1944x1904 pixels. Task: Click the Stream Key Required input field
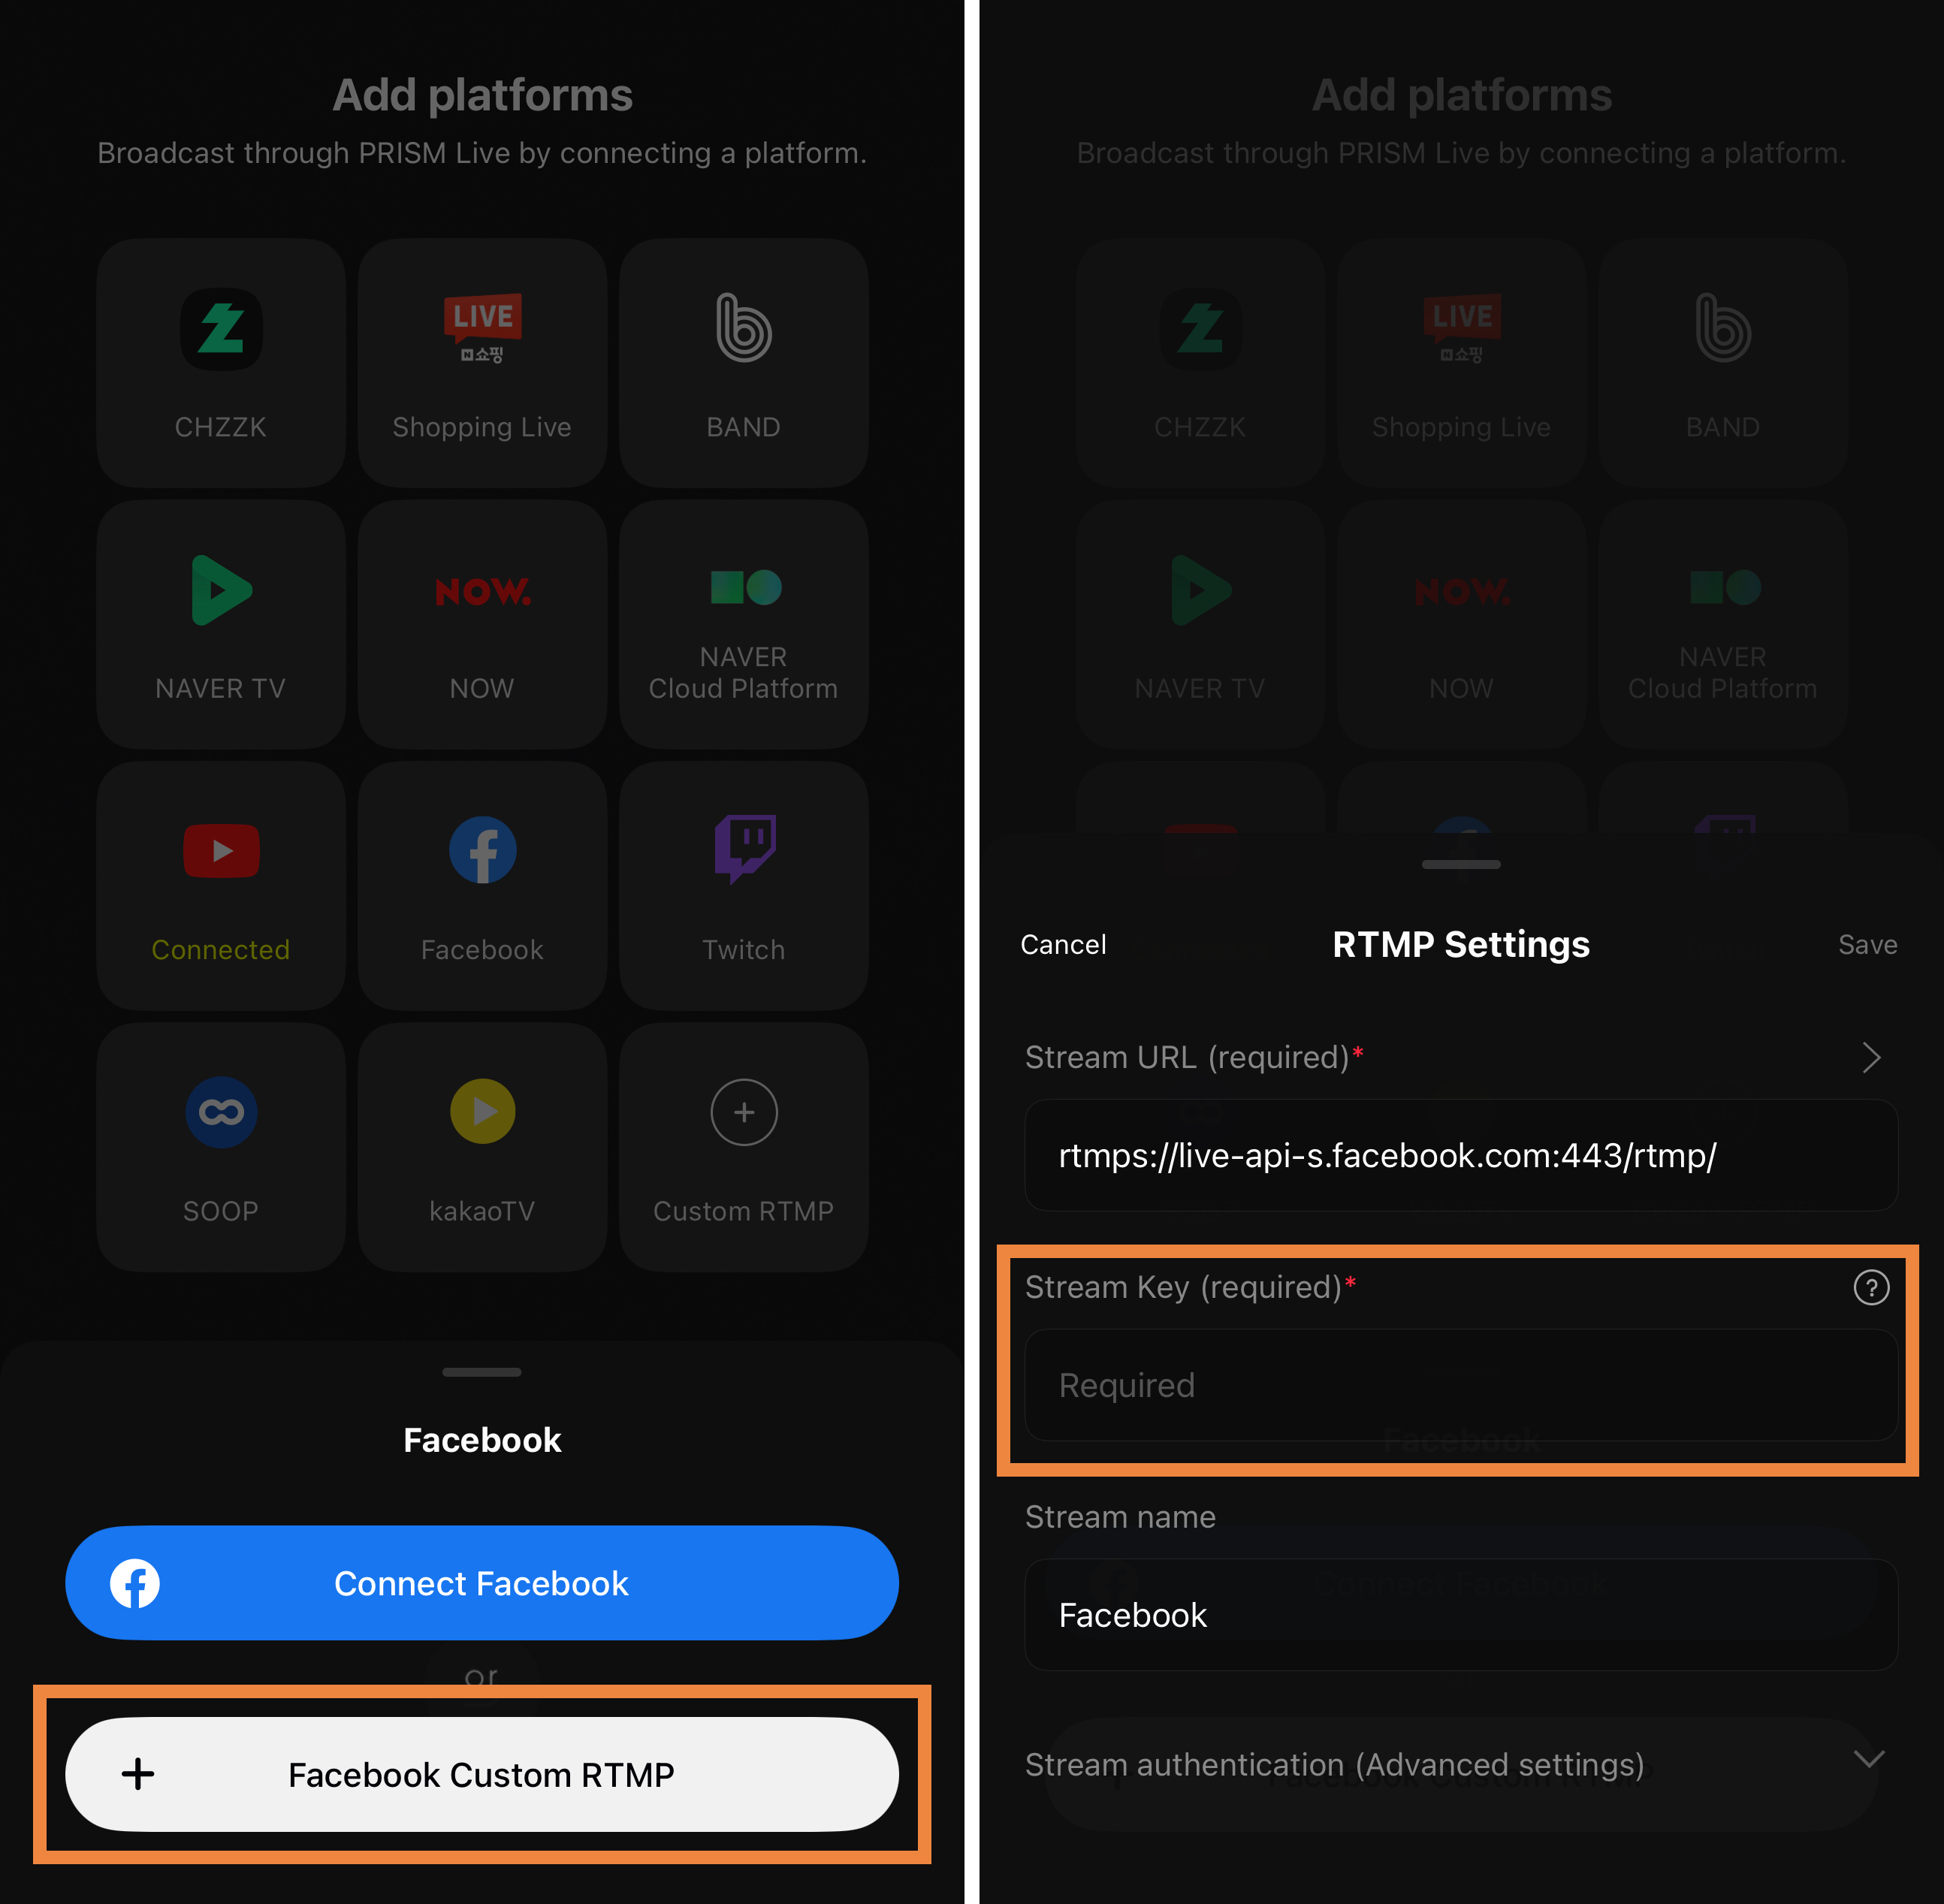click(1461, 1384)
